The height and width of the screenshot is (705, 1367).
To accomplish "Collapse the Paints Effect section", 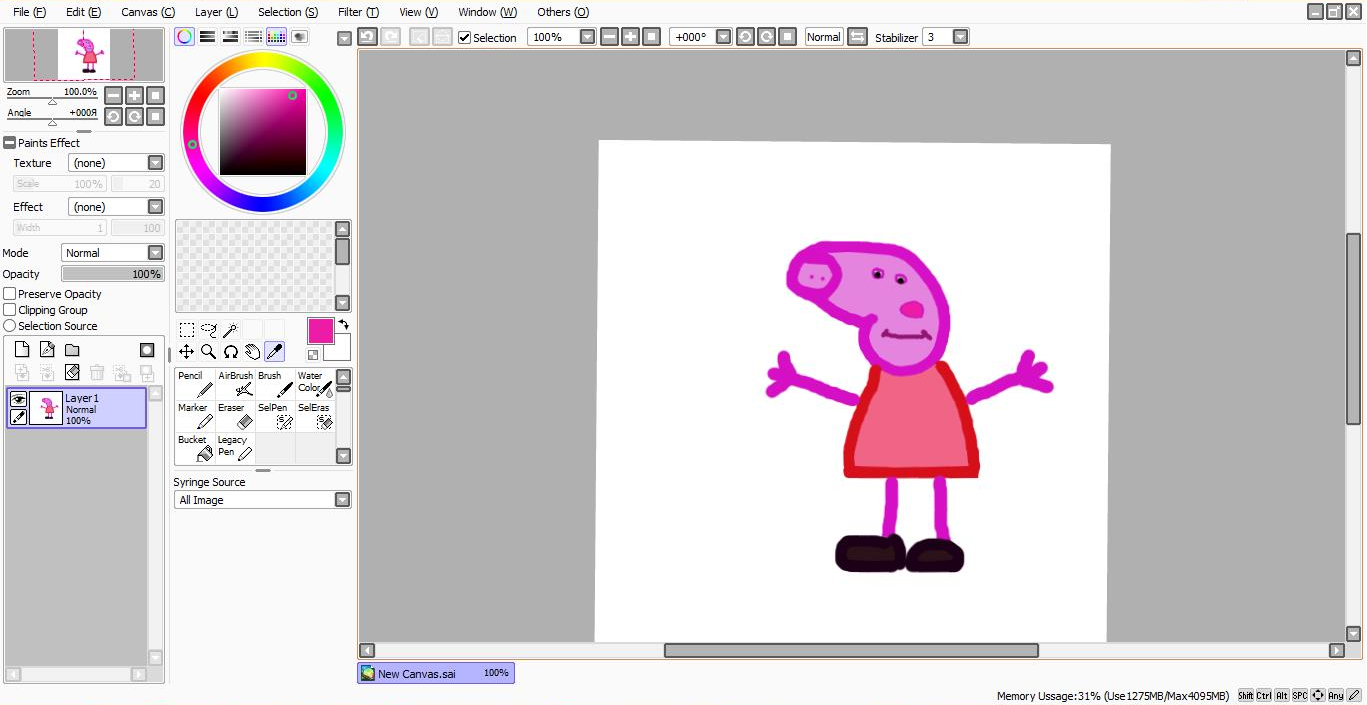I will (x=9, y=143).
